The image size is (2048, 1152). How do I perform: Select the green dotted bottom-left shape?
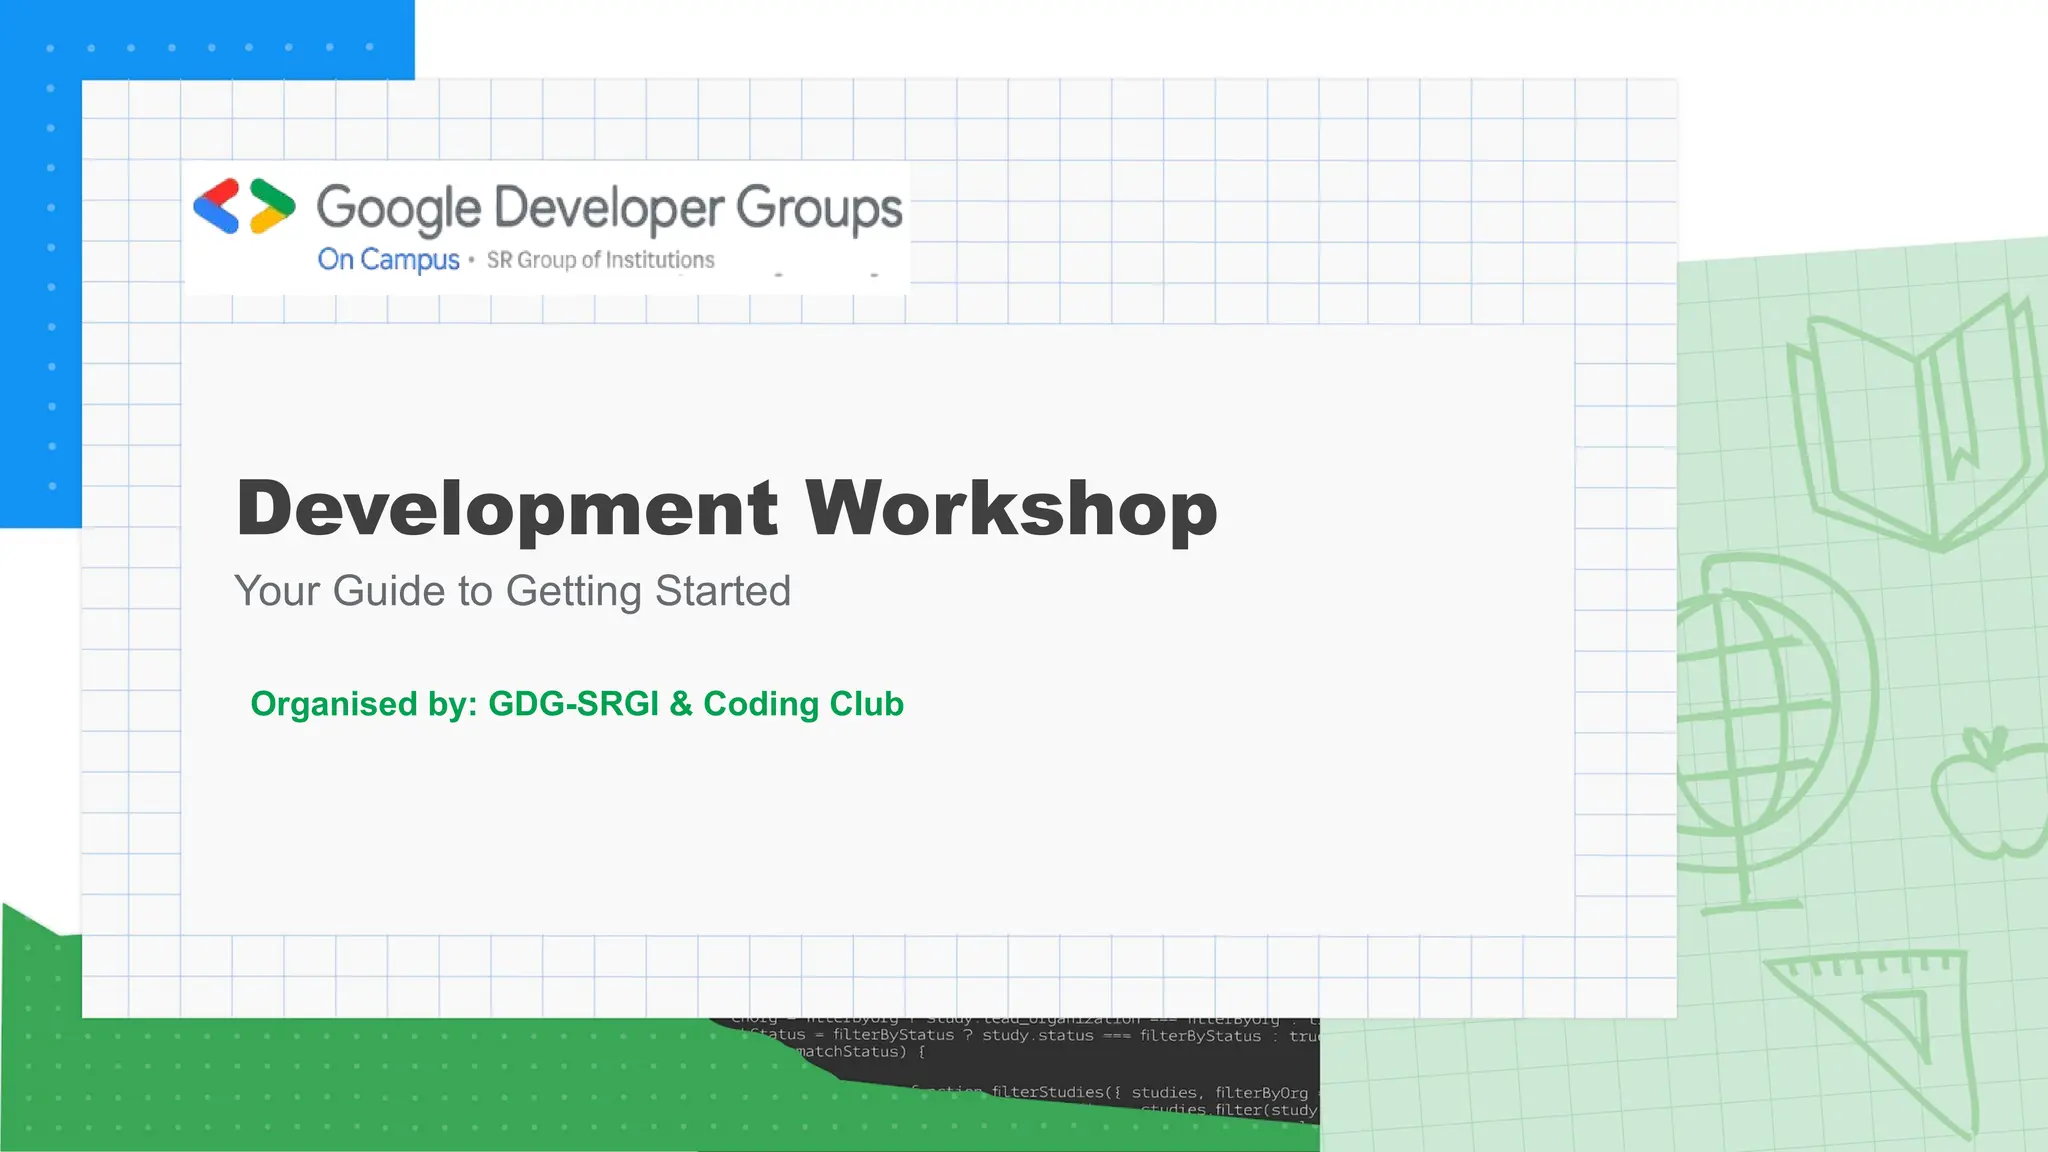pos(300,1085)
